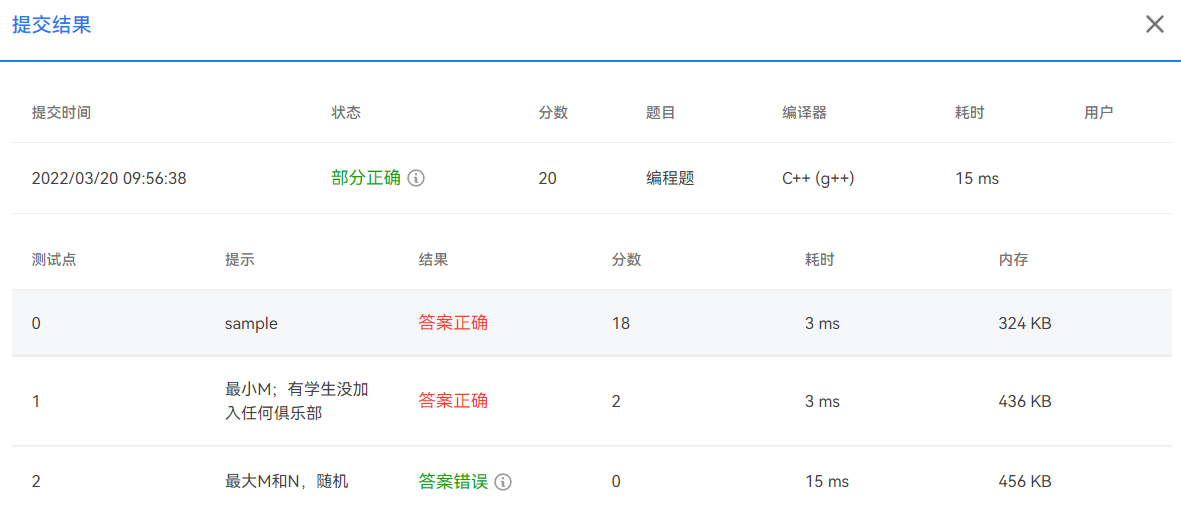1181x510 pixels.
Task: Click score 2 in test point 1 row
Action: (x=616, y=402)
